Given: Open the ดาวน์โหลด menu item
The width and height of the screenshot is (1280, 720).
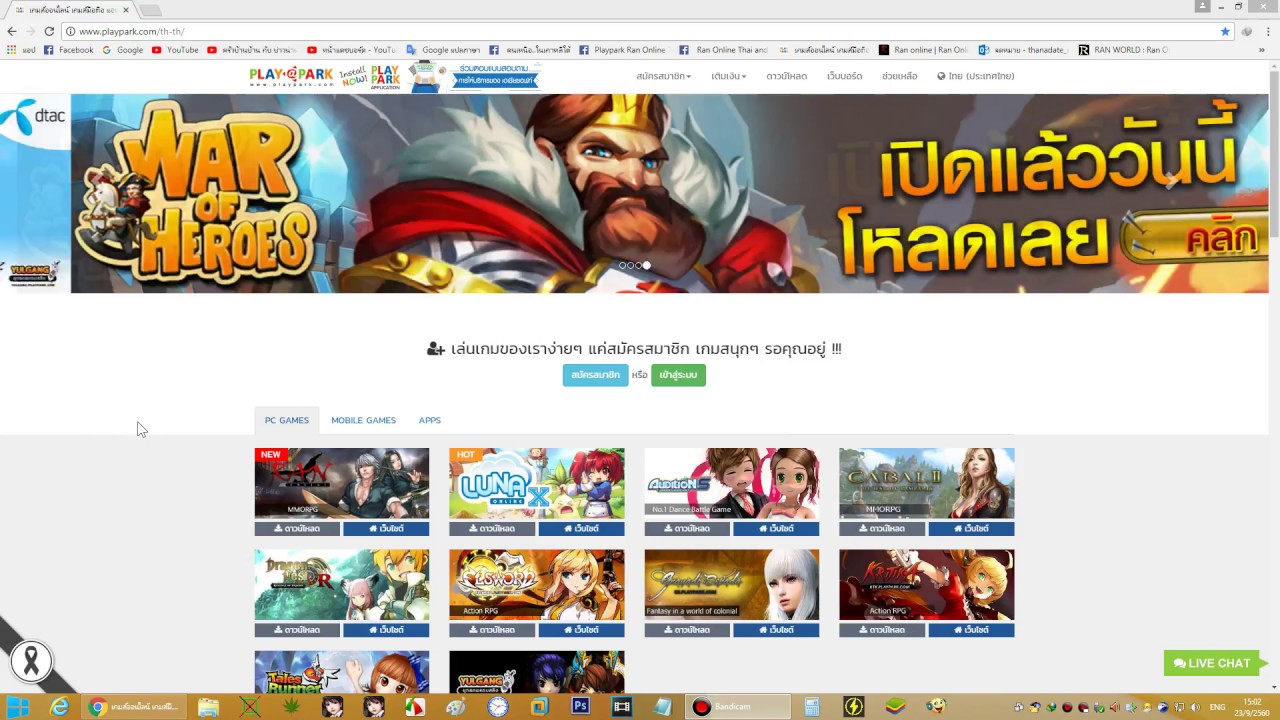Looking at the screenshot, I should click(786, 76).
